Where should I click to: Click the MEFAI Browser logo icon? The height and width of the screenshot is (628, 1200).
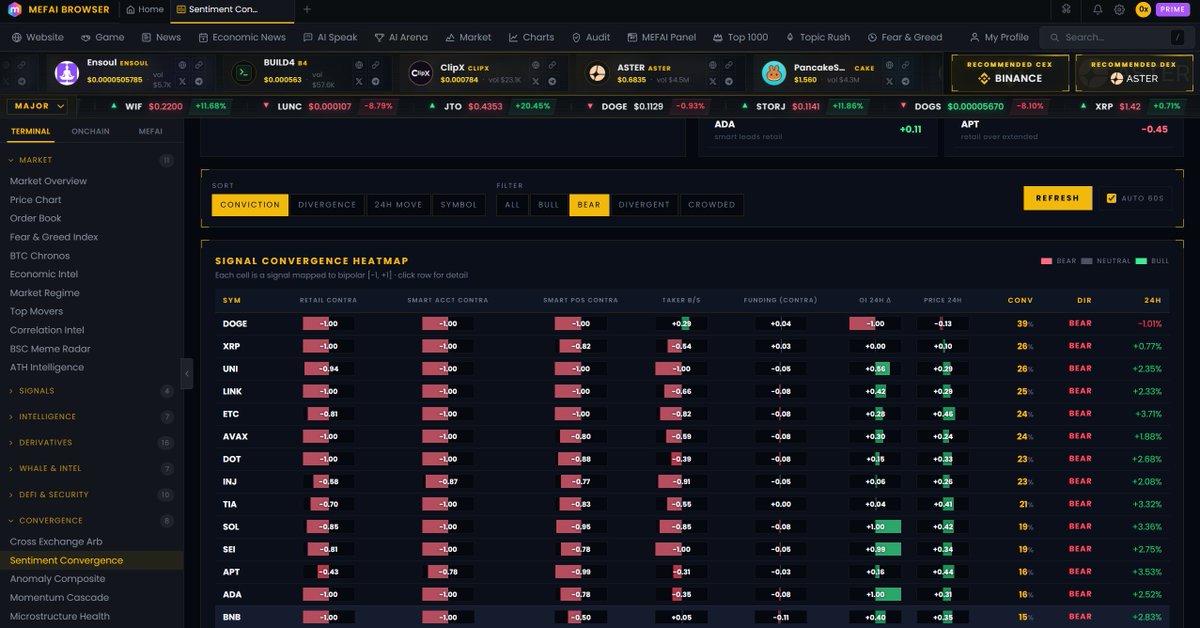click(x=15, y=9)
